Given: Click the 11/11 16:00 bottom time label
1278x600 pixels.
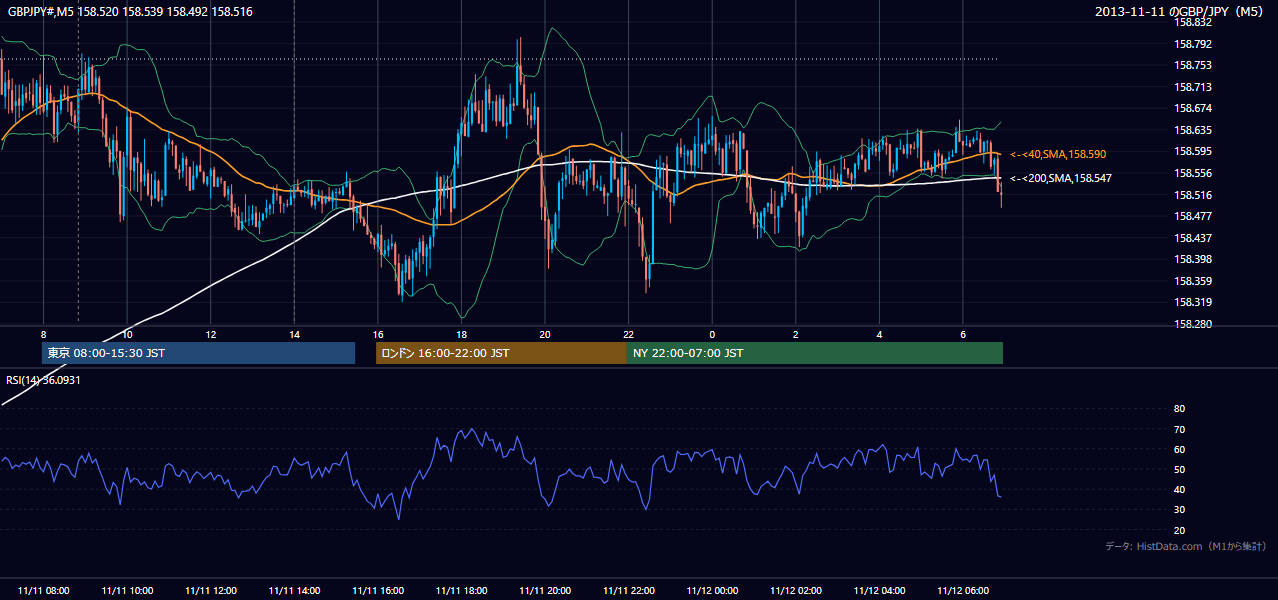Looking at the screenshot, I should click(x=378, y=591).
